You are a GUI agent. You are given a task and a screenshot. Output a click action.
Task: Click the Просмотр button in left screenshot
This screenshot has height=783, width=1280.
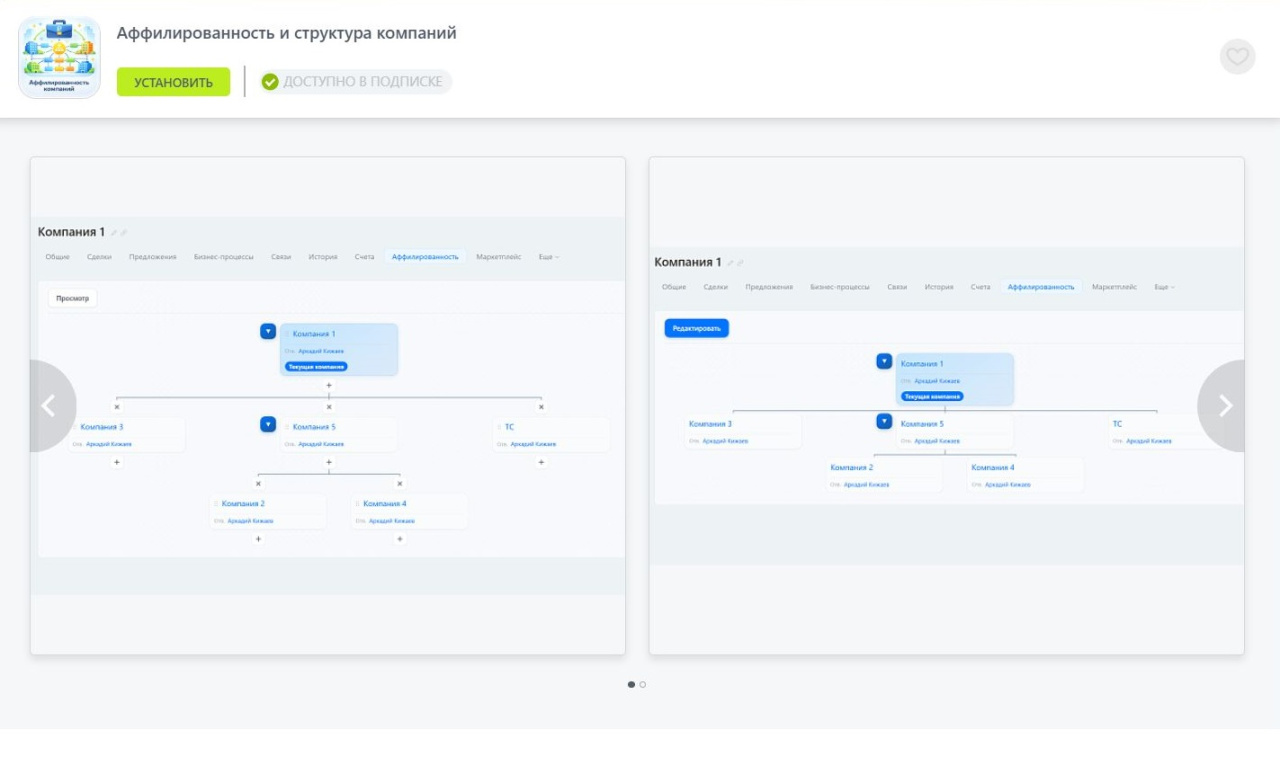click(72, 298)
